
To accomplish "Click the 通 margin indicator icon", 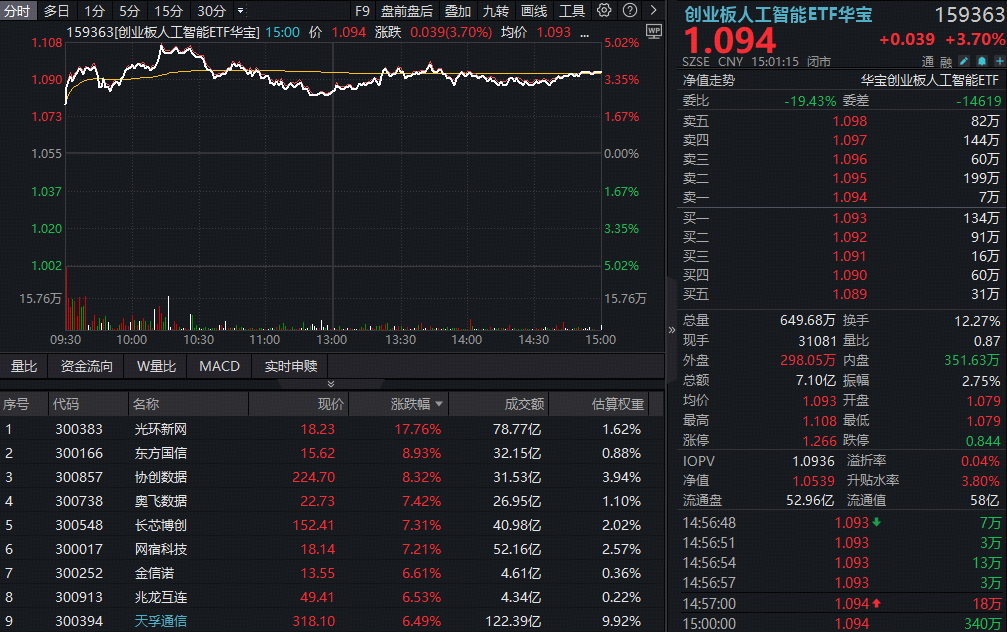I will (927, 60).
